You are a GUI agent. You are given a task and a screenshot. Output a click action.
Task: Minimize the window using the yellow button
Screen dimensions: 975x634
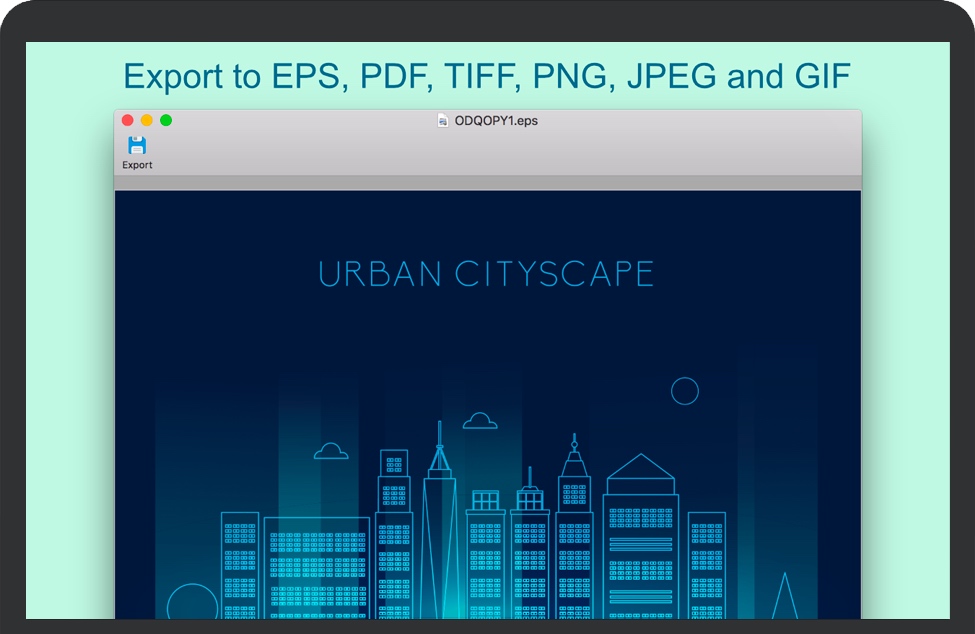[146, 120]
